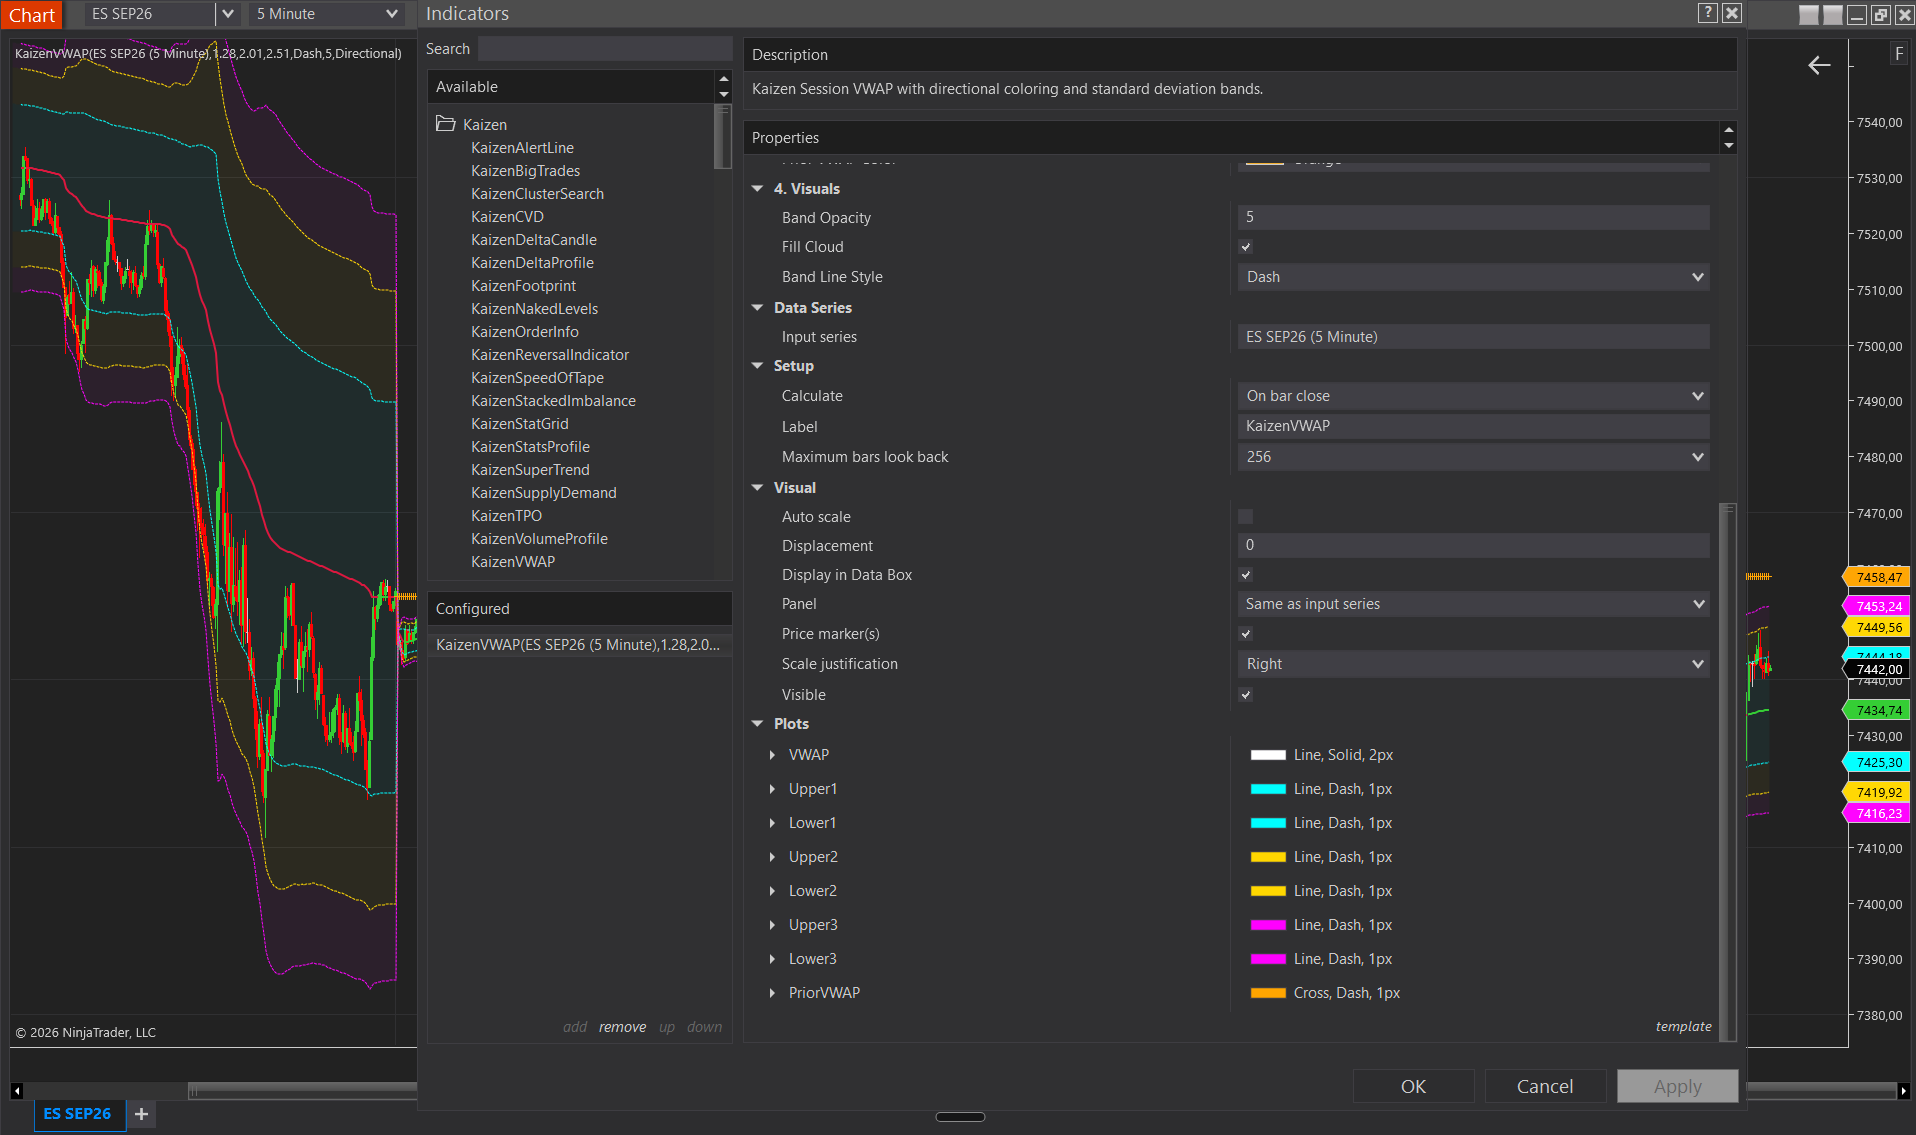Open the ES SEP26 instrument dropdown
The image size is (1916, 1135).
(227, 14)
